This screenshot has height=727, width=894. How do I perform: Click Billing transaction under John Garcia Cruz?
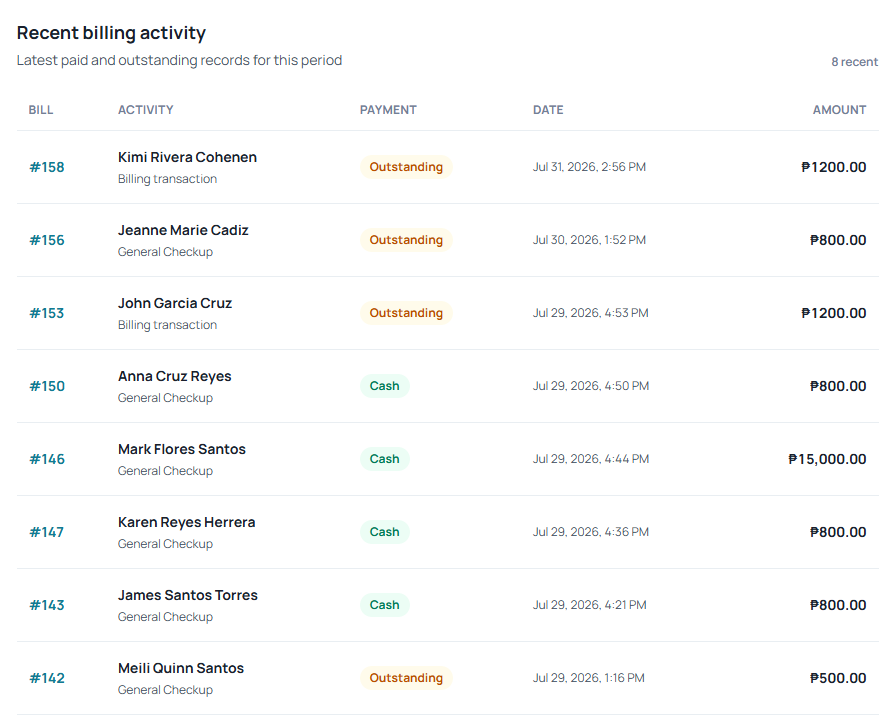coord(167,325)
